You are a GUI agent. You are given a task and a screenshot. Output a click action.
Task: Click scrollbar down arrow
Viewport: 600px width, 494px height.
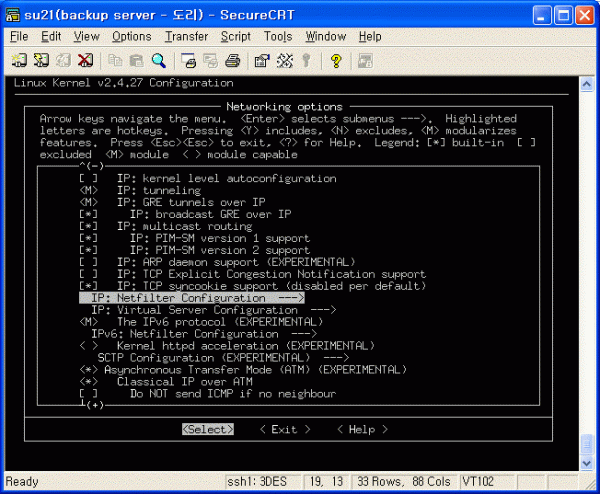586,463
